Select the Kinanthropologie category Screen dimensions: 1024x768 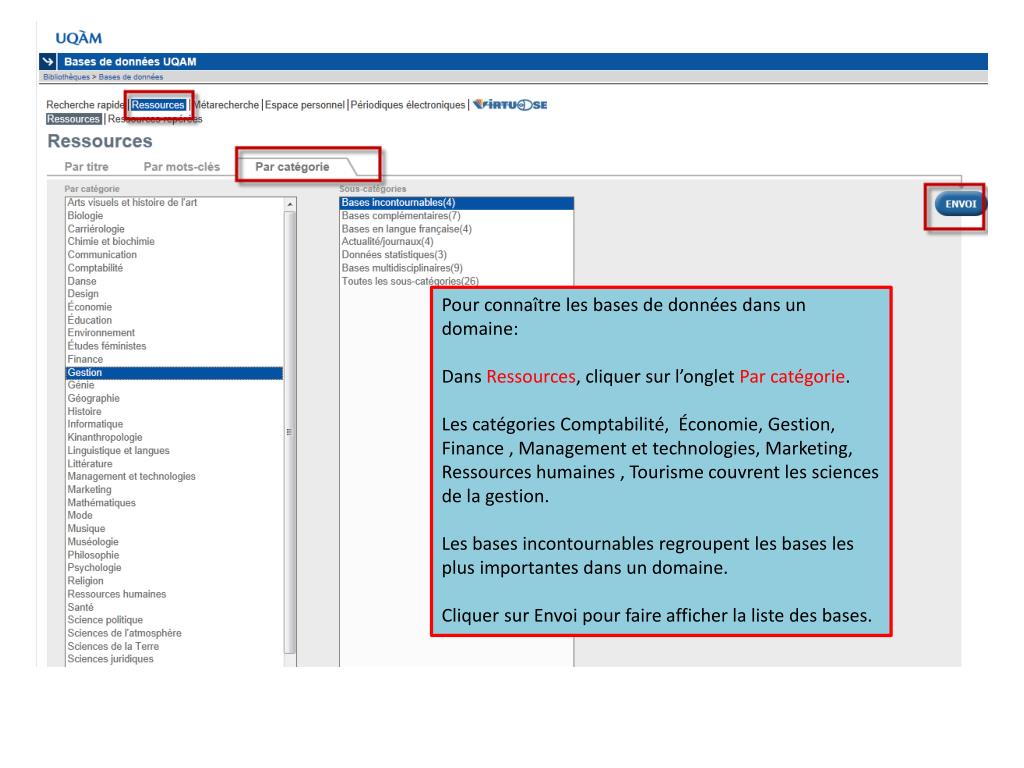click(x=174, y=438)
